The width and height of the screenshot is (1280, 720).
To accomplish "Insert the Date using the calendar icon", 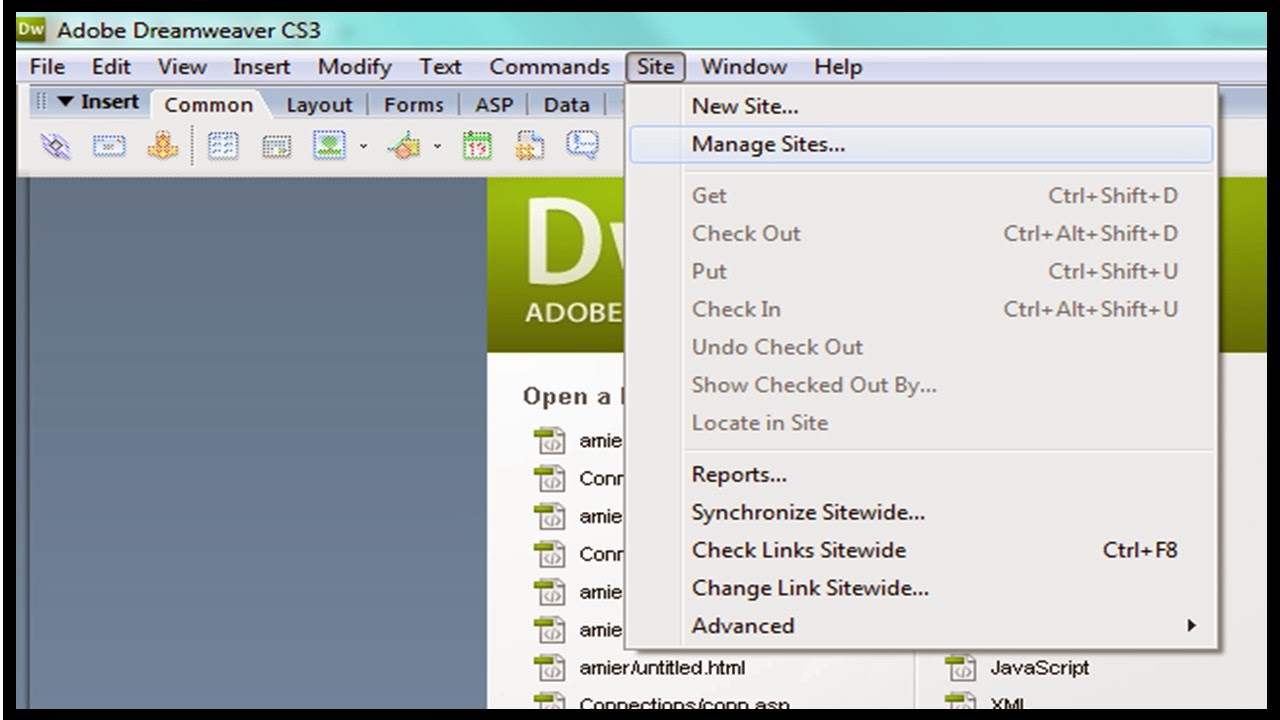I will click(477, 147).
